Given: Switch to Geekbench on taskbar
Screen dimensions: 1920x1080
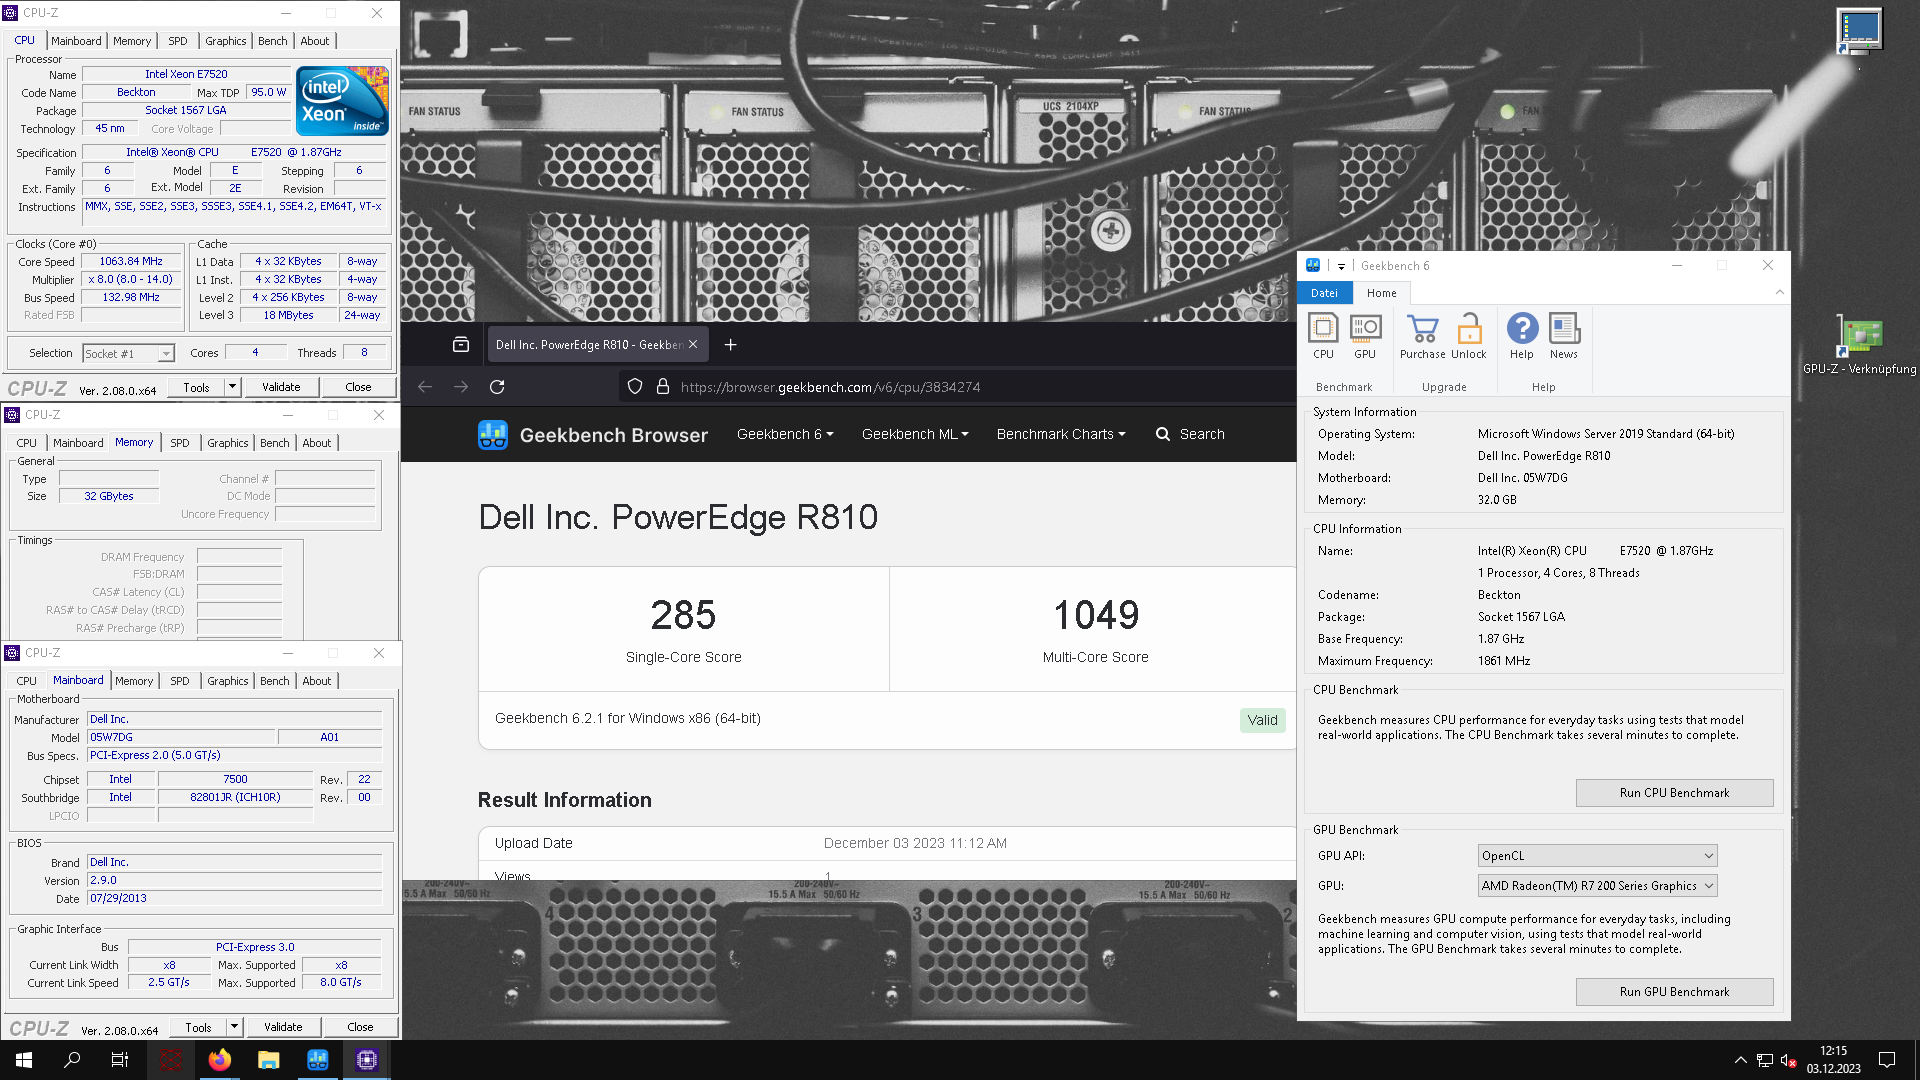Looking at the screenshot, I should pyautogui.click(x=317, y=1060).
